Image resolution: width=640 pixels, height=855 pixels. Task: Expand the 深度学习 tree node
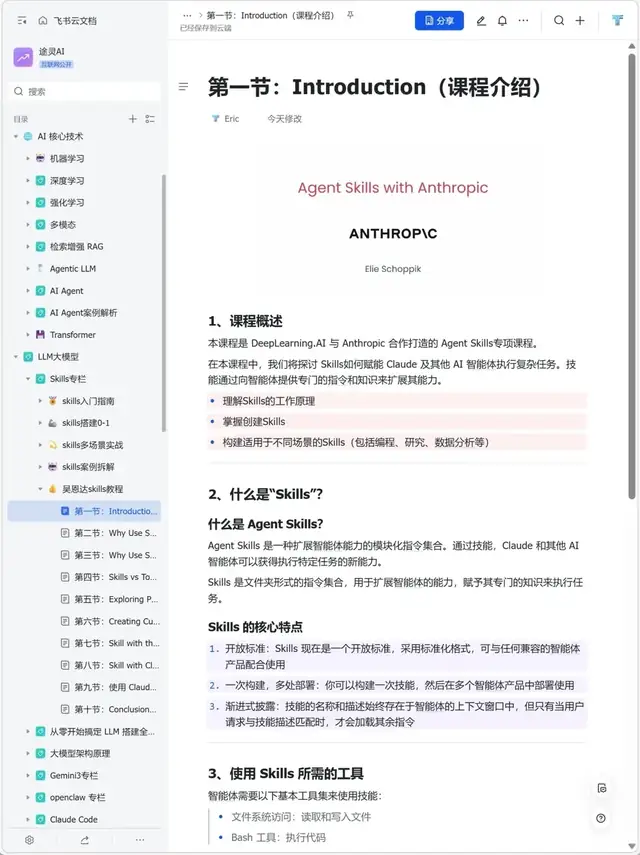pos(28,180)
